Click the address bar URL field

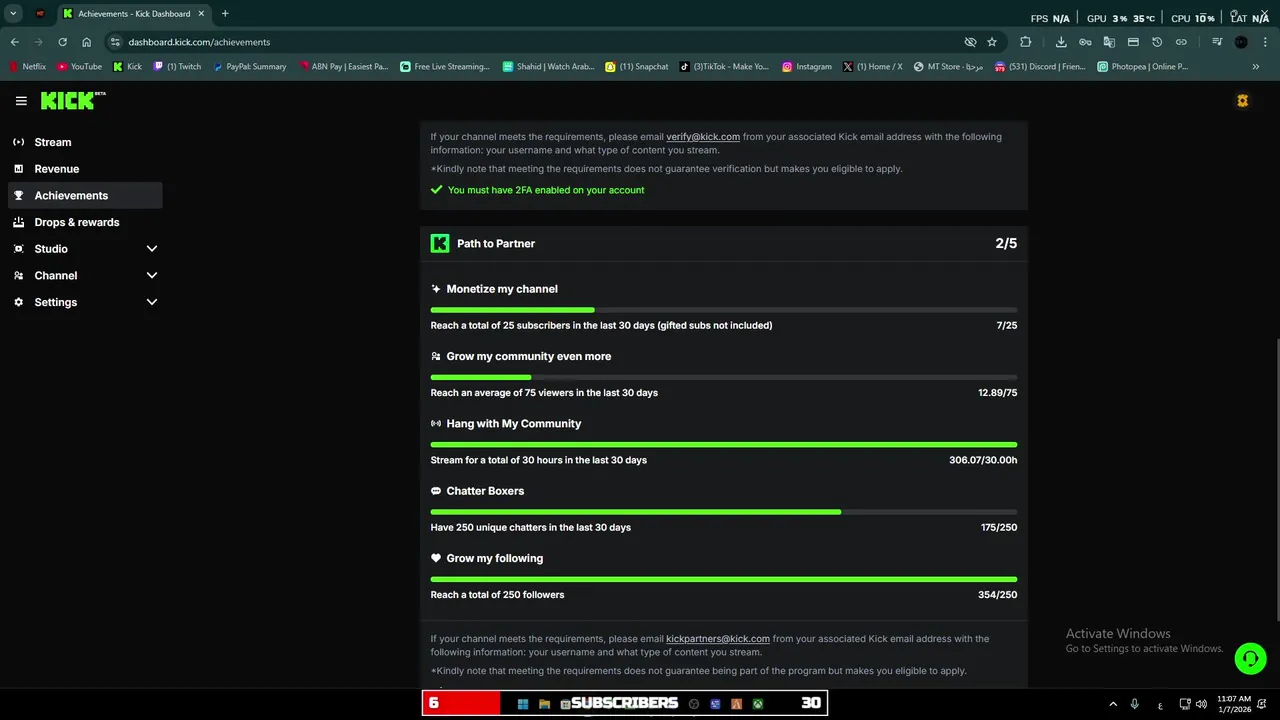[x=540, y=42]
